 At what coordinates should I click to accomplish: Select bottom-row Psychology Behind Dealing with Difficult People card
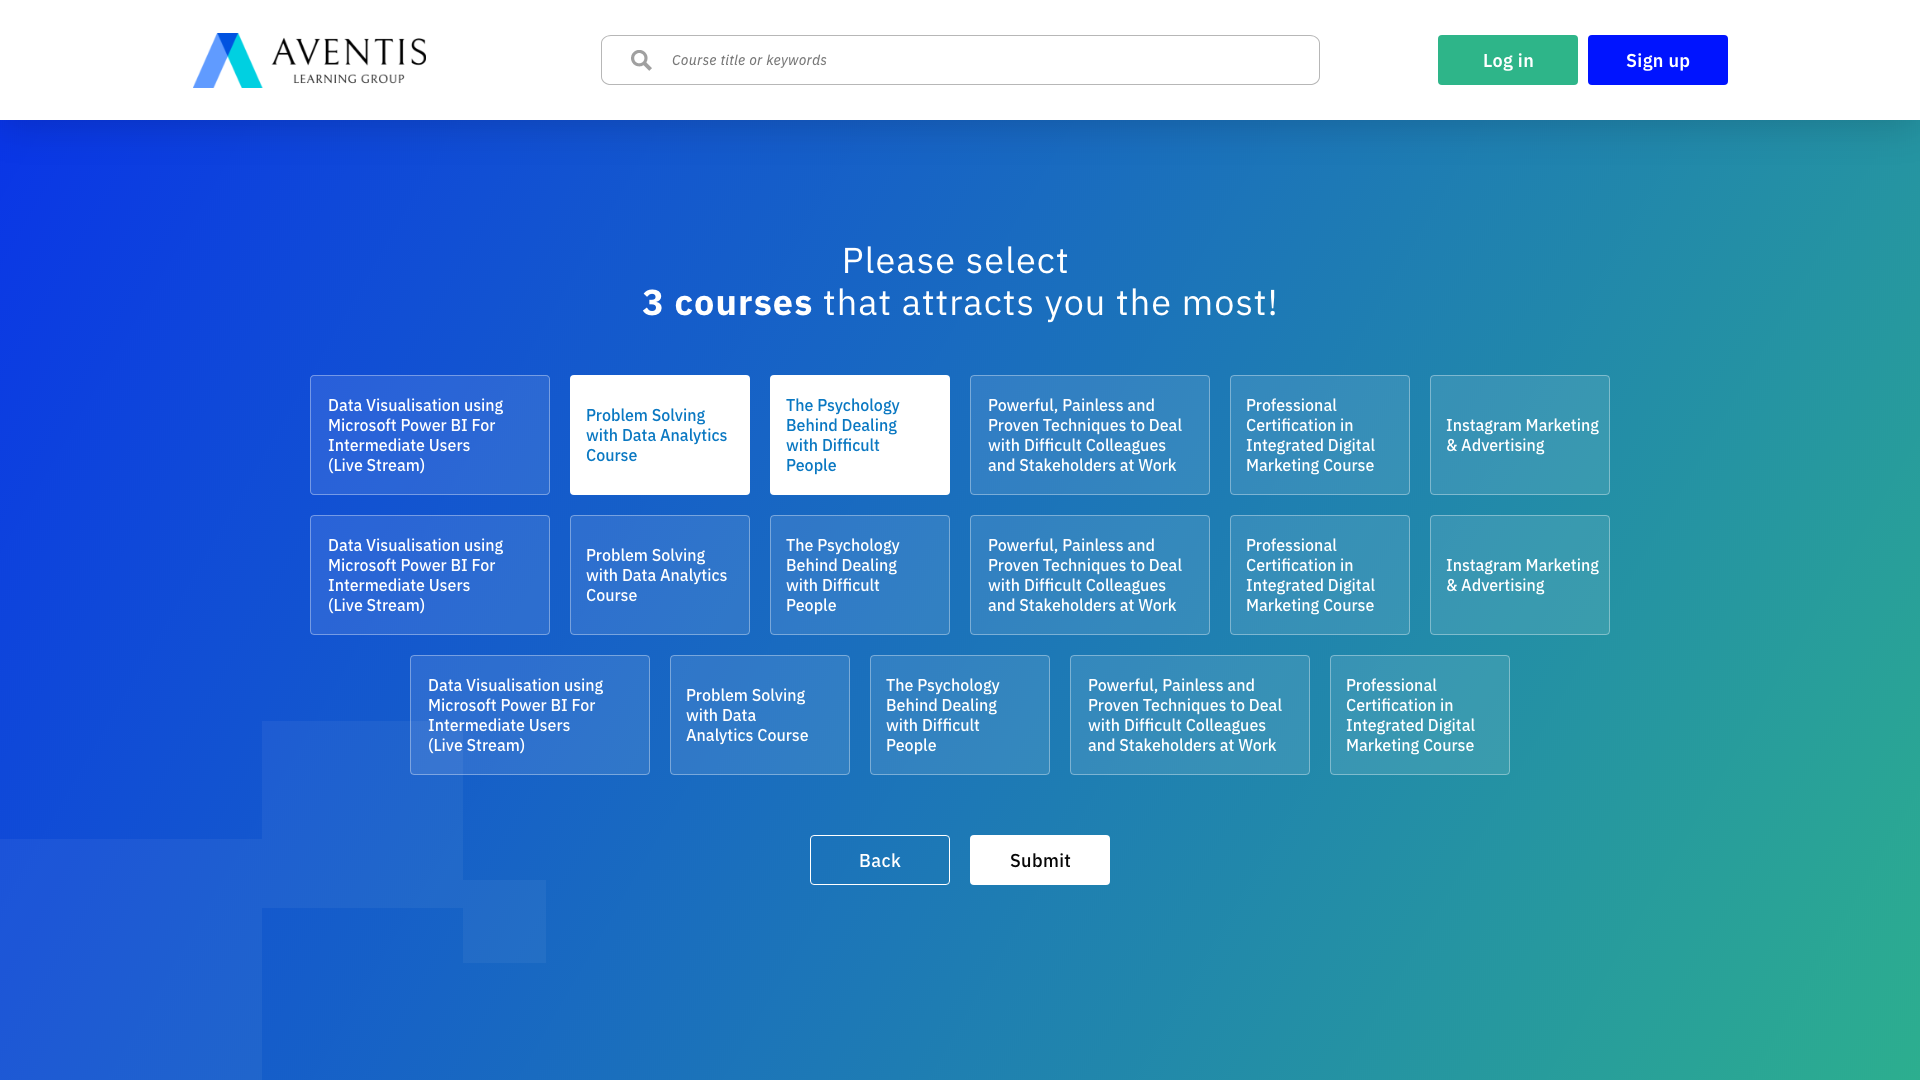(x=960, y=715)
